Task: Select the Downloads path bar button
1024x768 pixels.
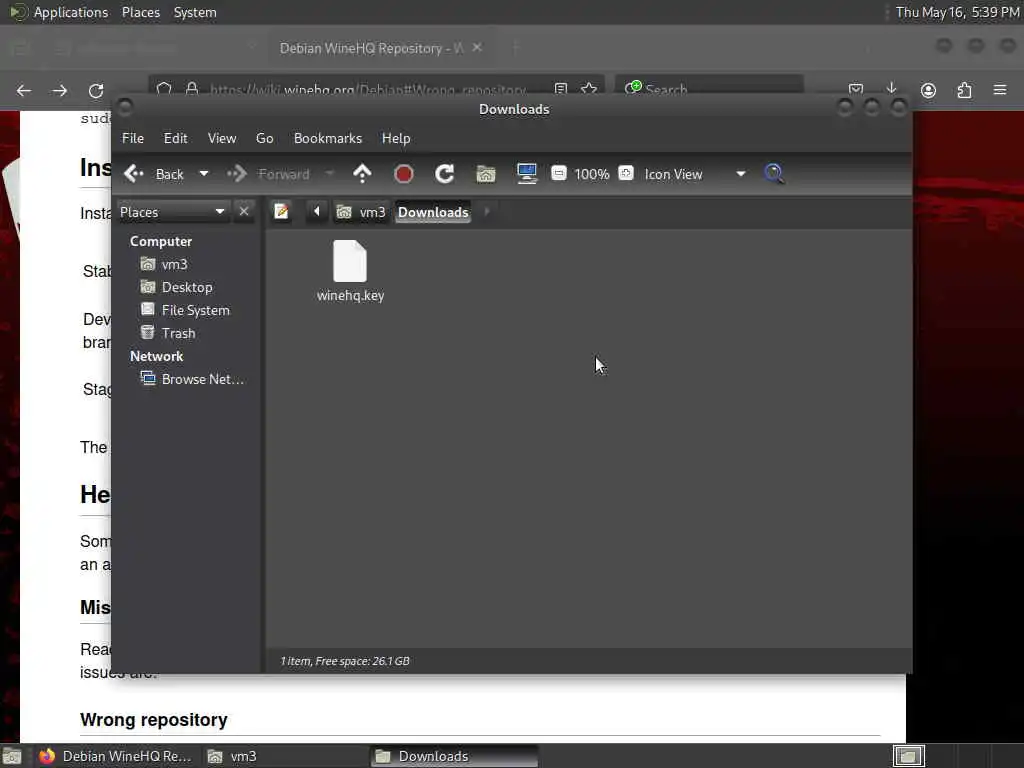Action: [433, 212]
